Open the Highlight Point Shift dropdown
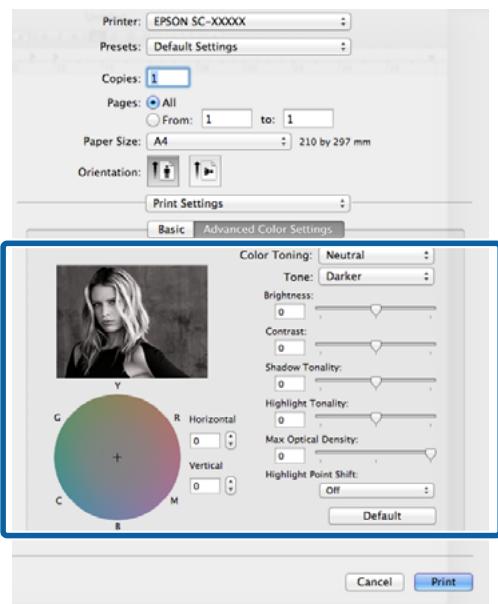Image resolution: width=498 pixels, height=604 pixels. [376, 490]
